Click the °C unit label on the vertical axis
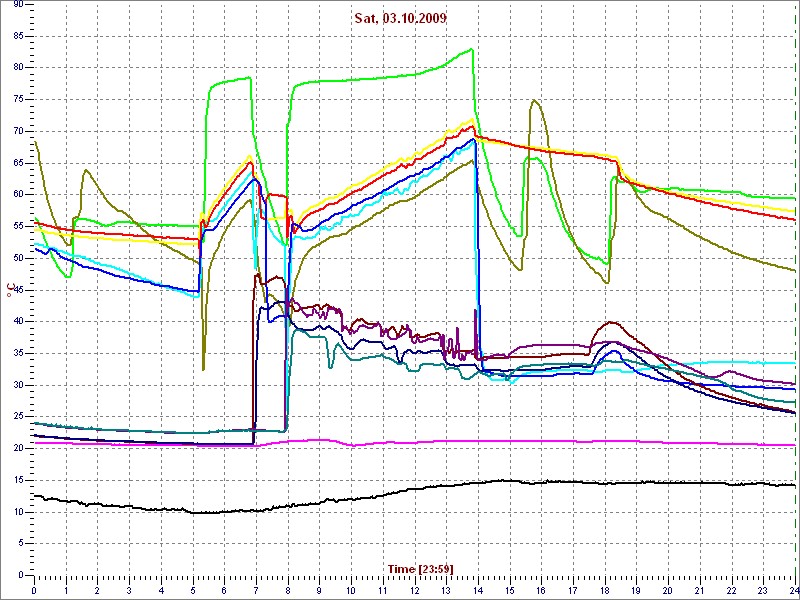Viewport: 800px width, 600px height. coord(11,290)
